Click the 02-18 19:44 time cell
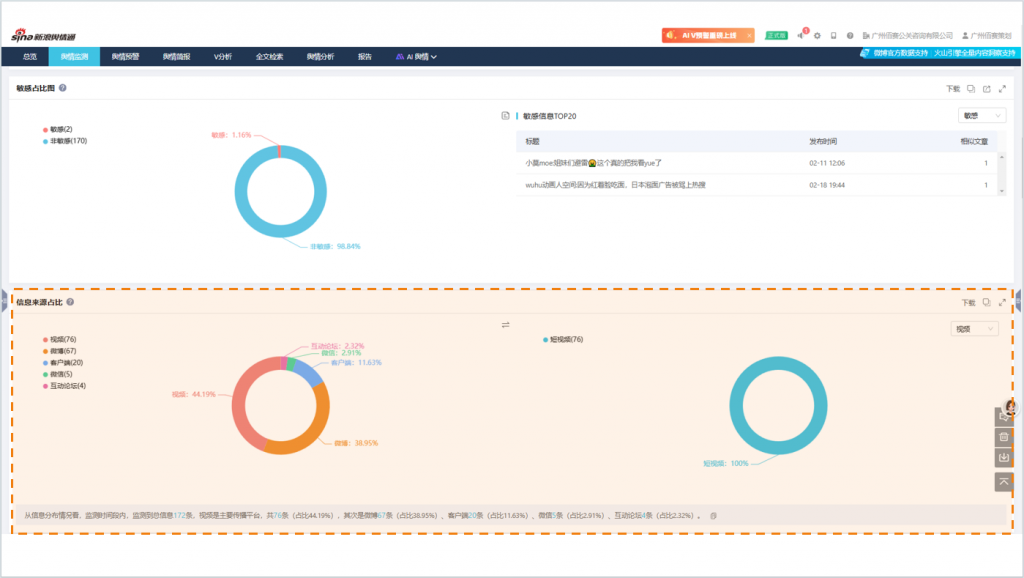Image resolution: width=1024 pixels, height=578 pixels. [827, 185]
